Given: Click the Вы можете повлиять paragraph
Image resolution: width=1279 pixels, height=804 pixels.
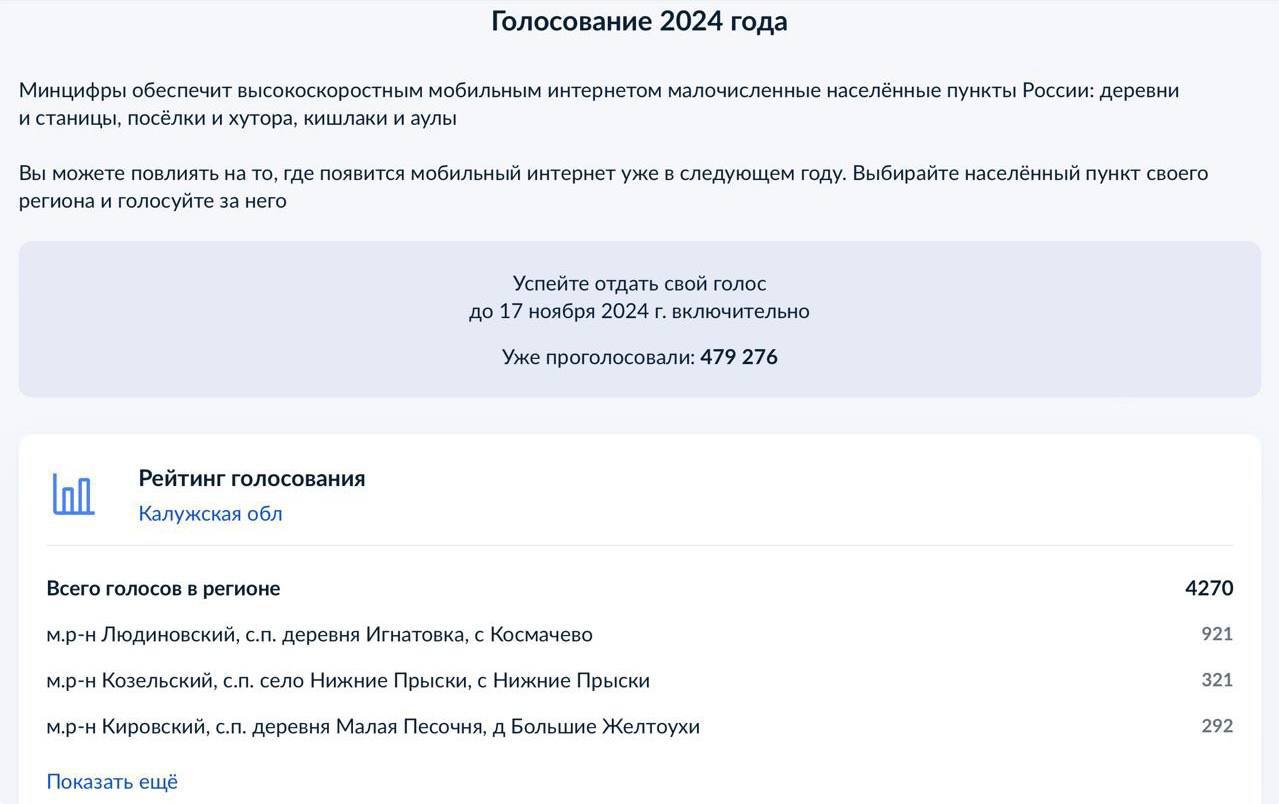Looking at the screenshot, I should tap(613, 187).
